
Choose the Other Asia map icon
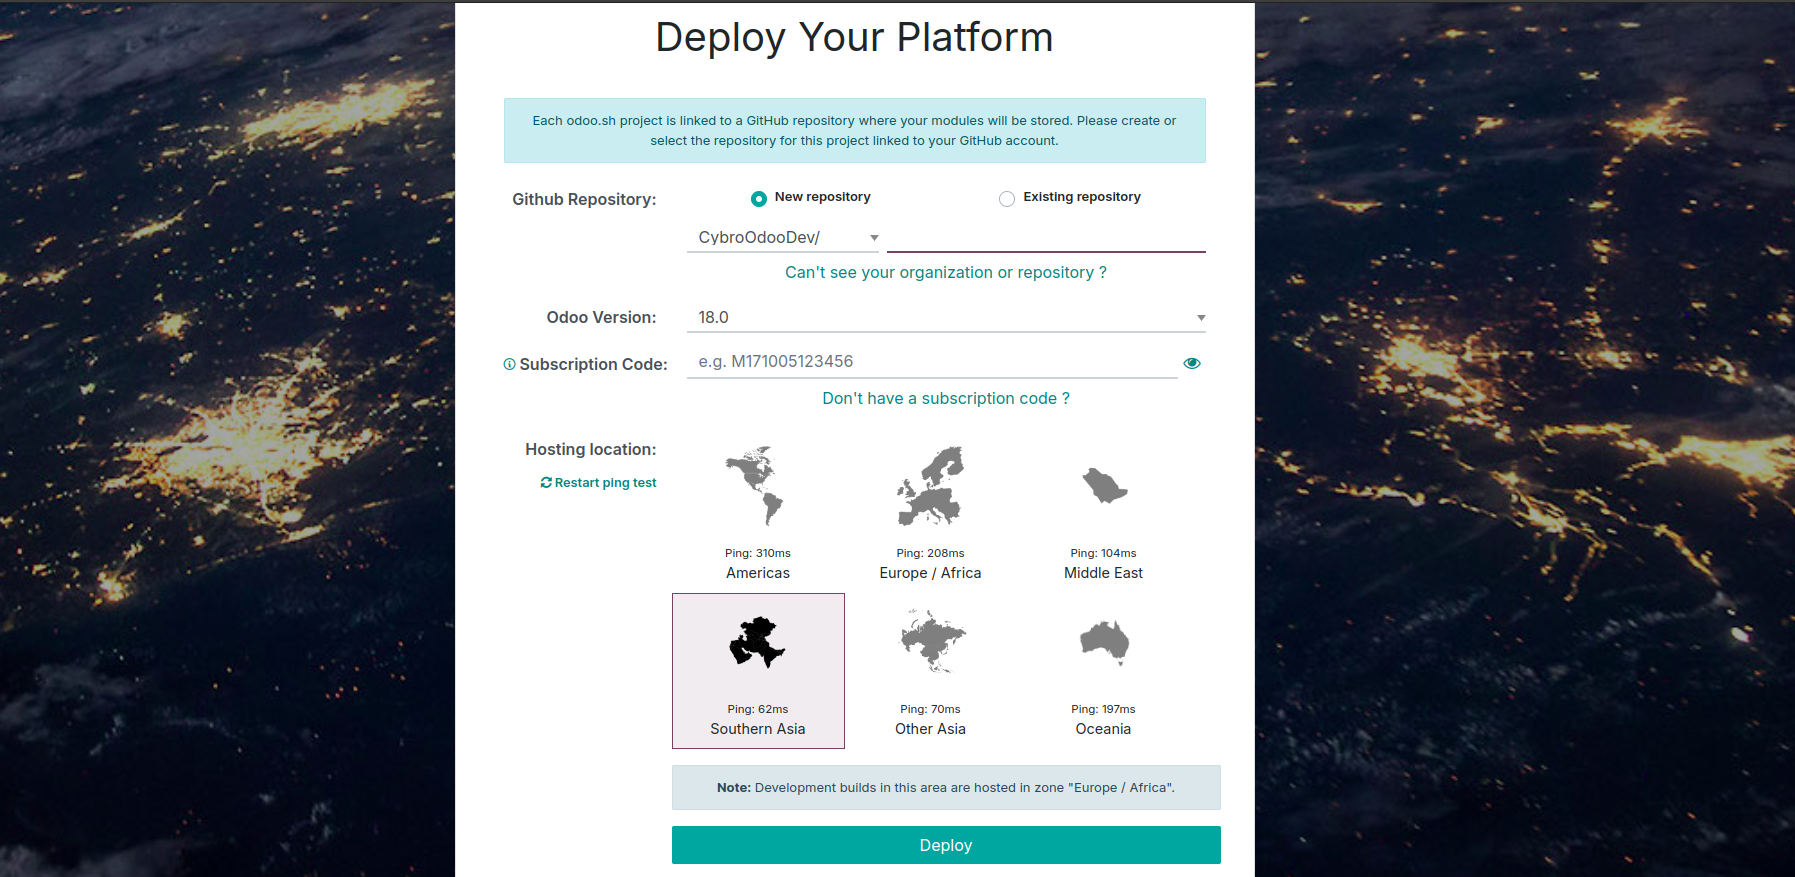pos(931,642)
